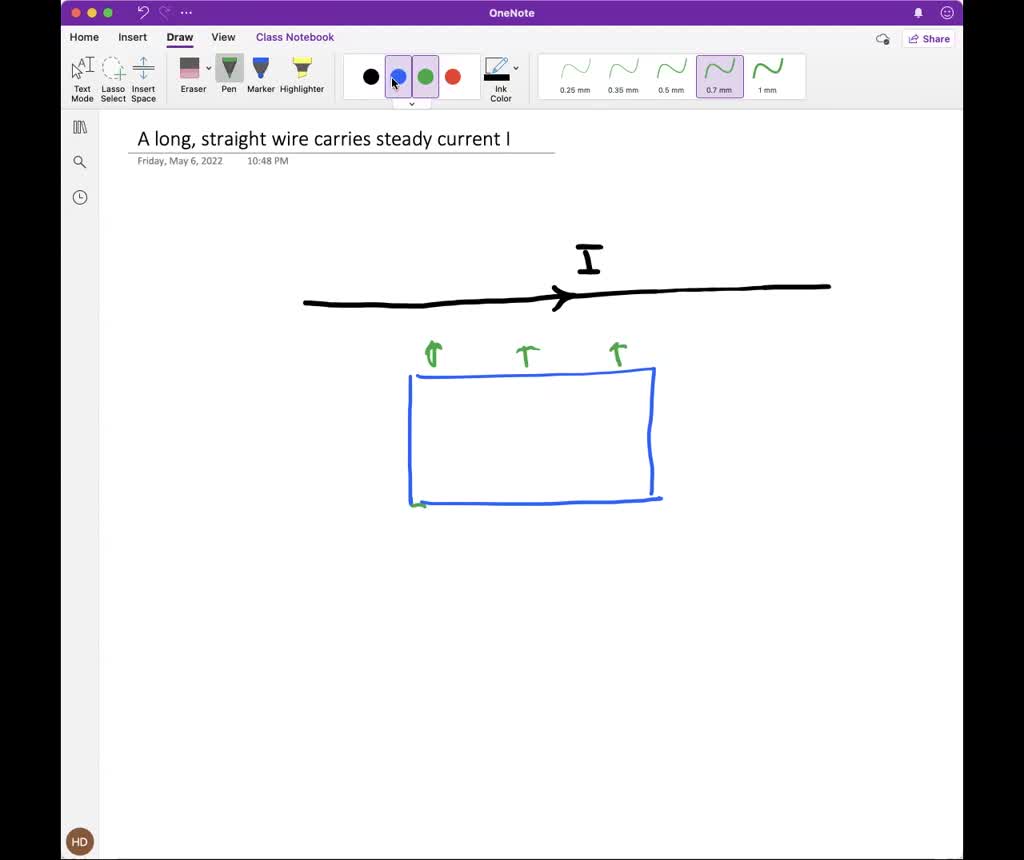Image resolution: width=1024 pixels, height=860 pixels.
Task: Select the 0.25 mm stroke thickness
Action: click(x=575, y=77)
